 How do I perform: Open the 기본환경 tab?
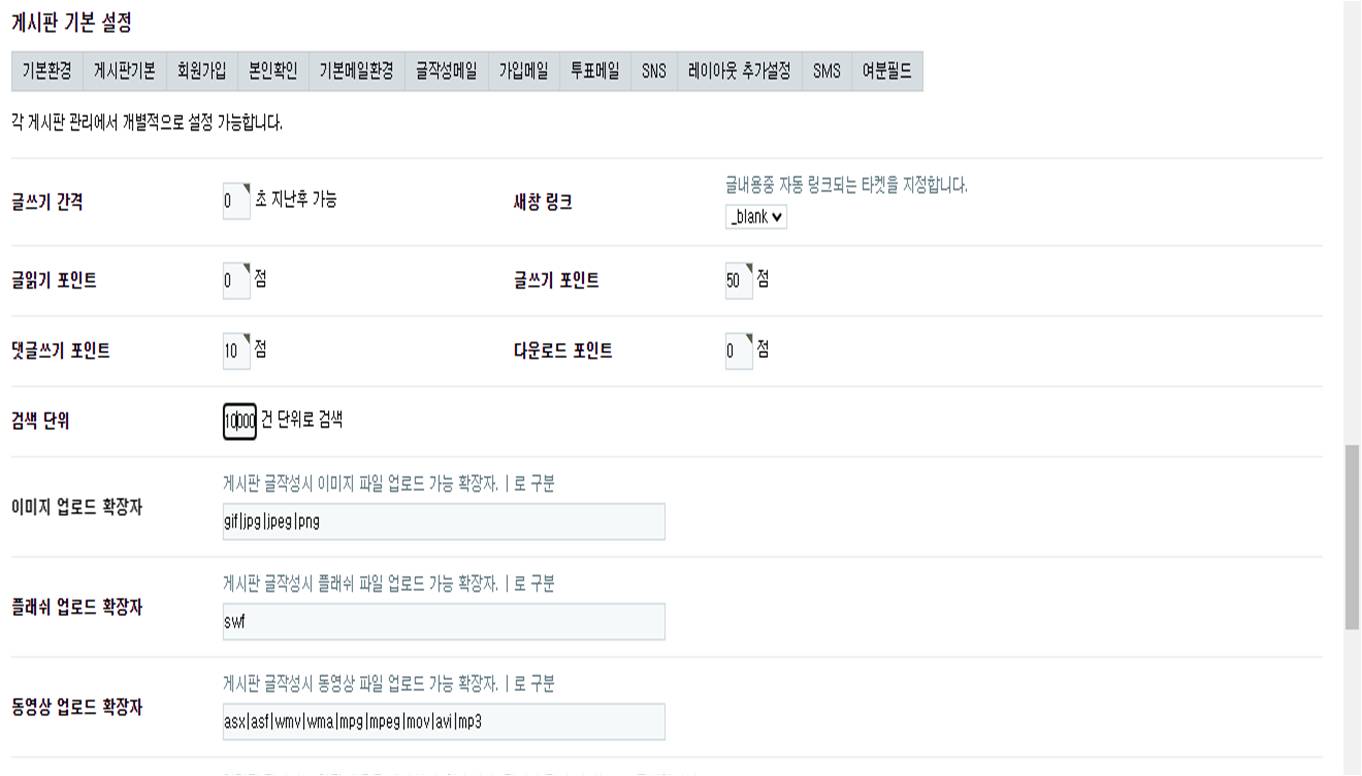coord(47,71)
